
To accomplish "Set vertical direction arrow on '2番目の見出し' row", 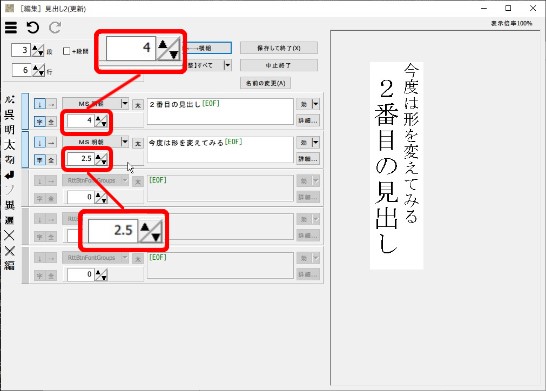I will coord(40,104).
